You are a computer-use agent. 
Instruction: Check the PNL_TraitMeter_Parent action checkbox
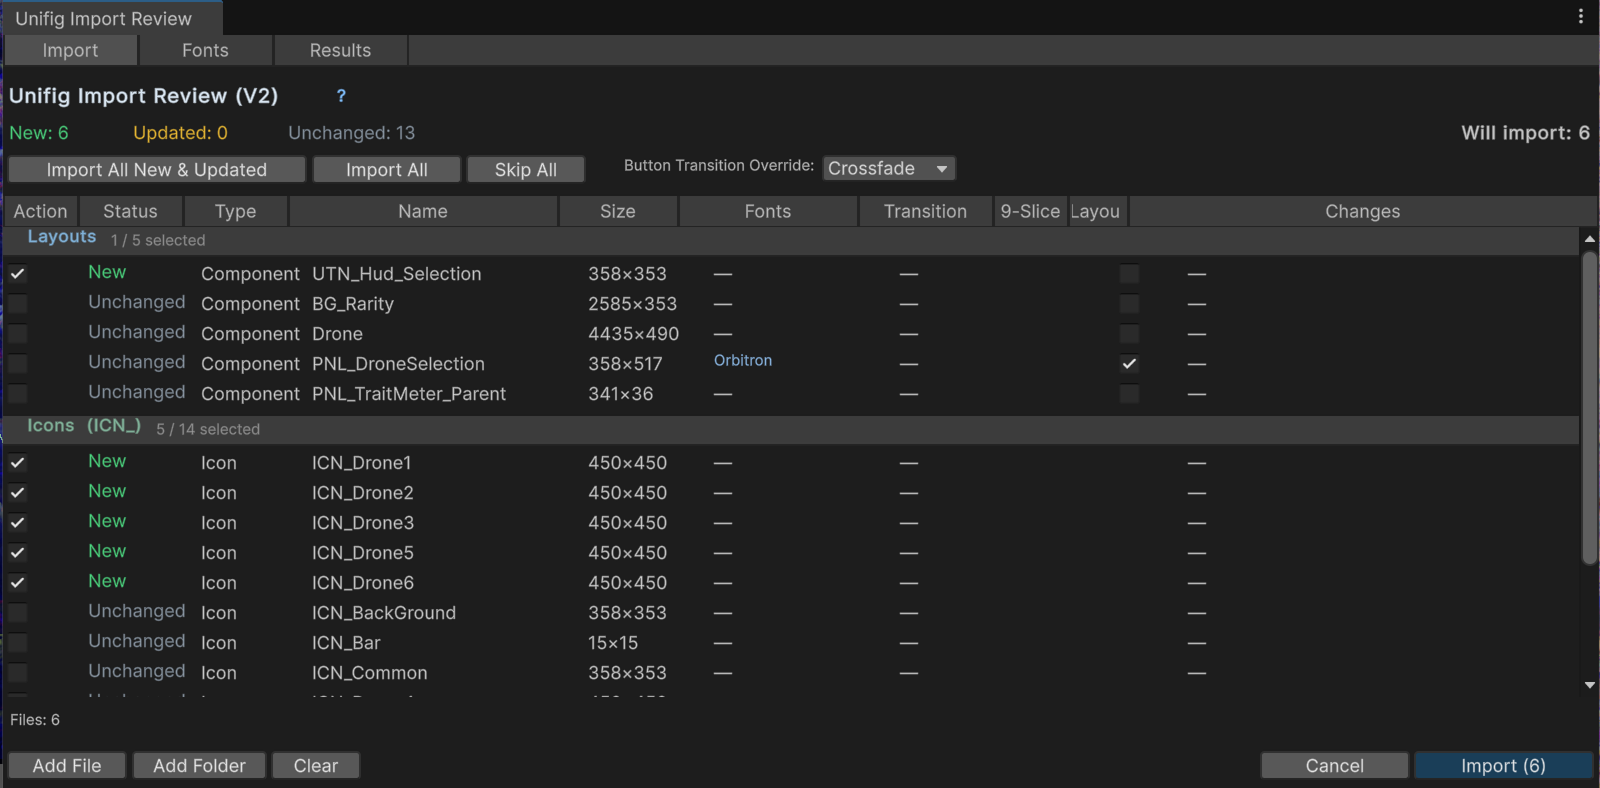(18, 394)
